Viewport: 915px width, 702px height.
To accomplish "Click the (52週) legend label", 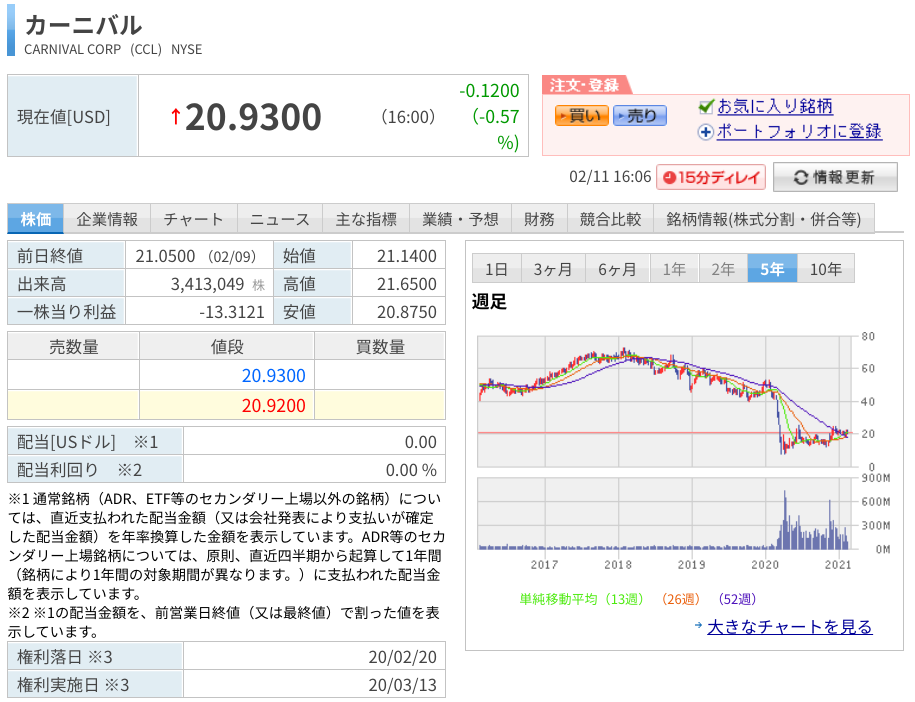I will [737, 599].
